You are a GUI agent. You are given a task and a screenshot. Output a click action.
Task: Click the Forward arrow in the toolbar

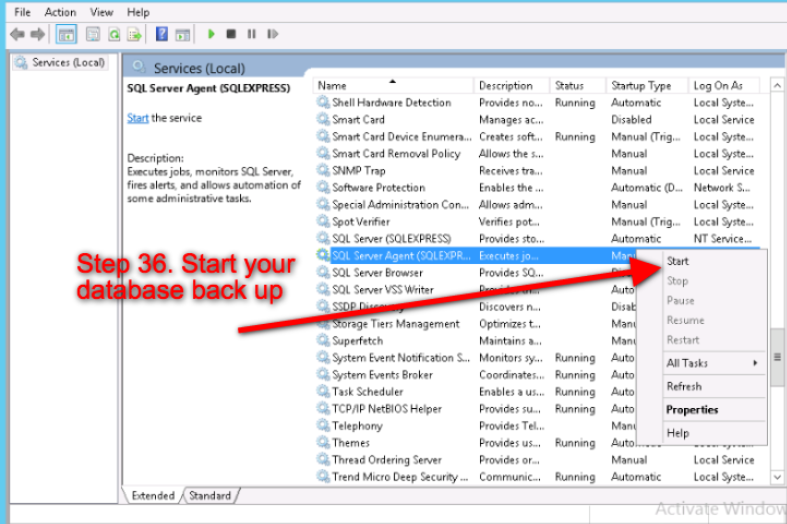(38, 34)
